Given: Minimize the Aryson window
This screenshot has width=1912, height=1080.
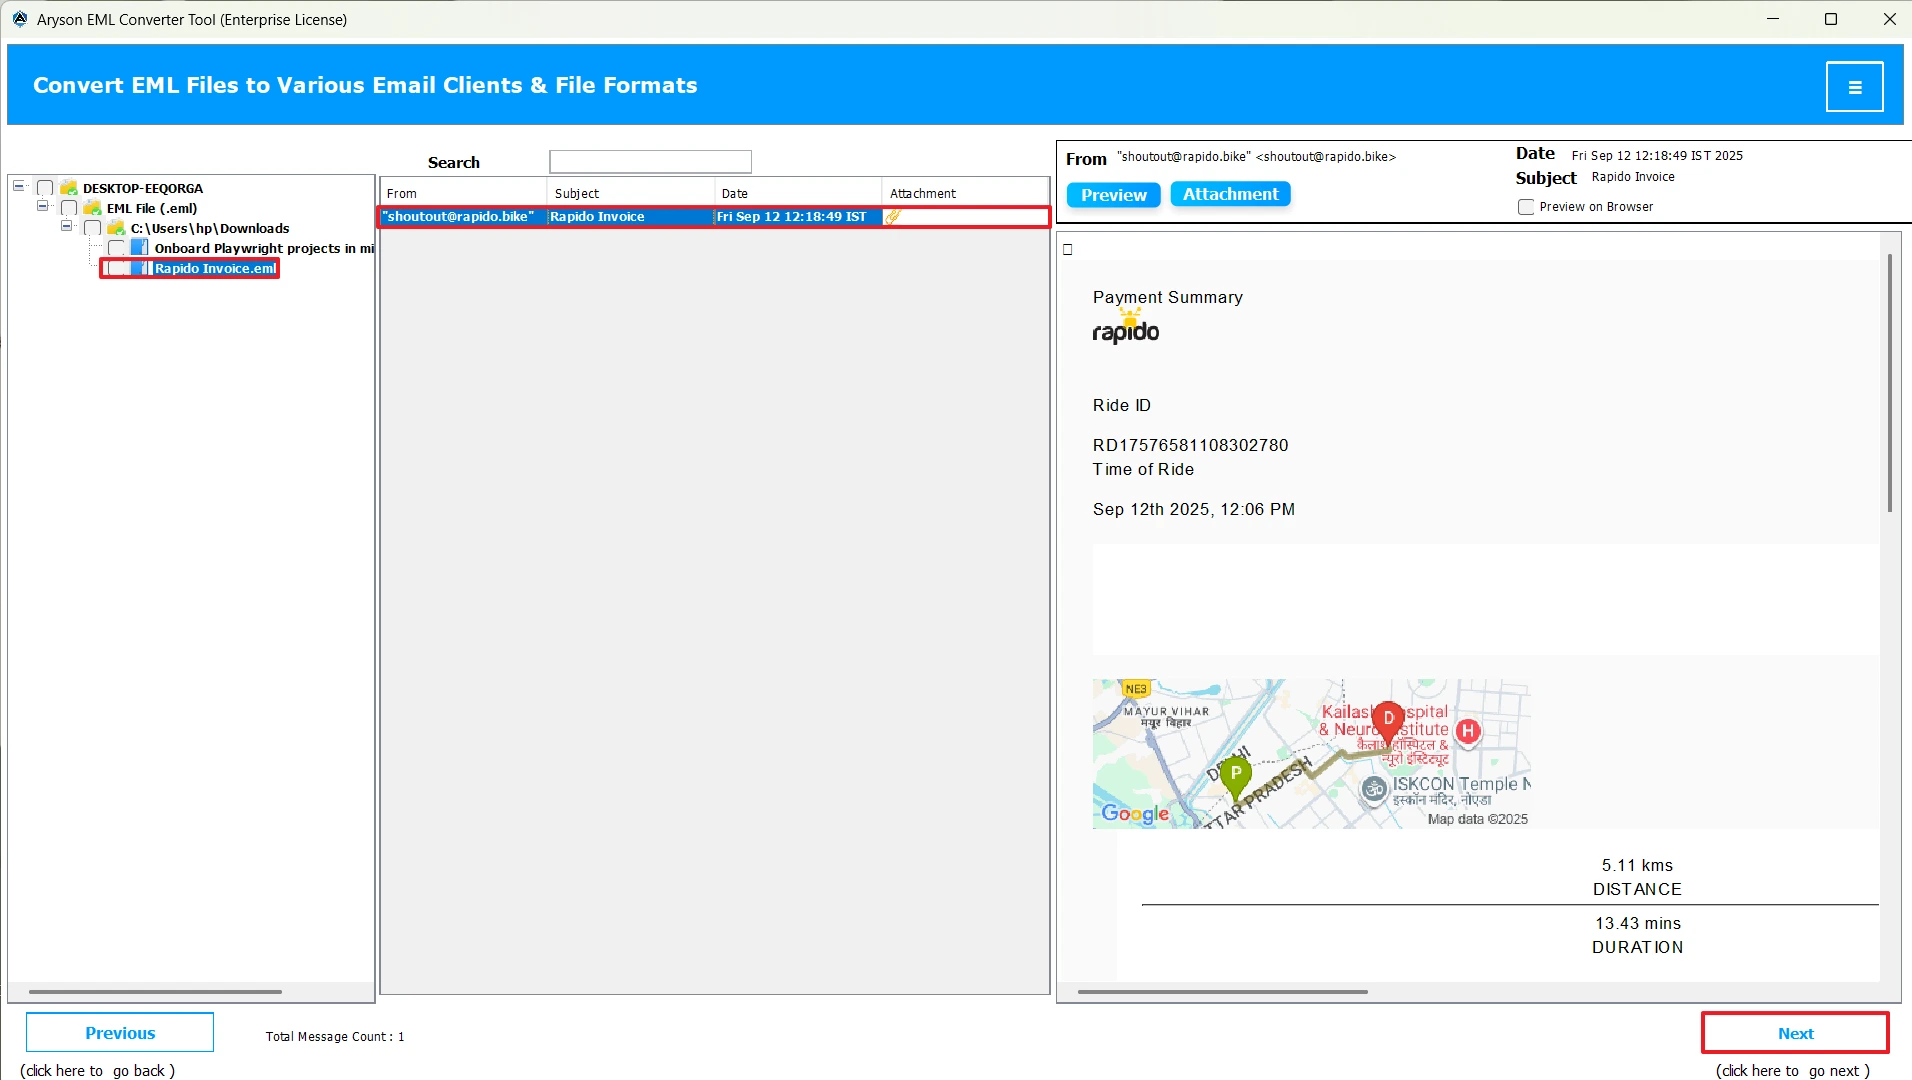Looking at the screenshot, I should (1773, 19).
